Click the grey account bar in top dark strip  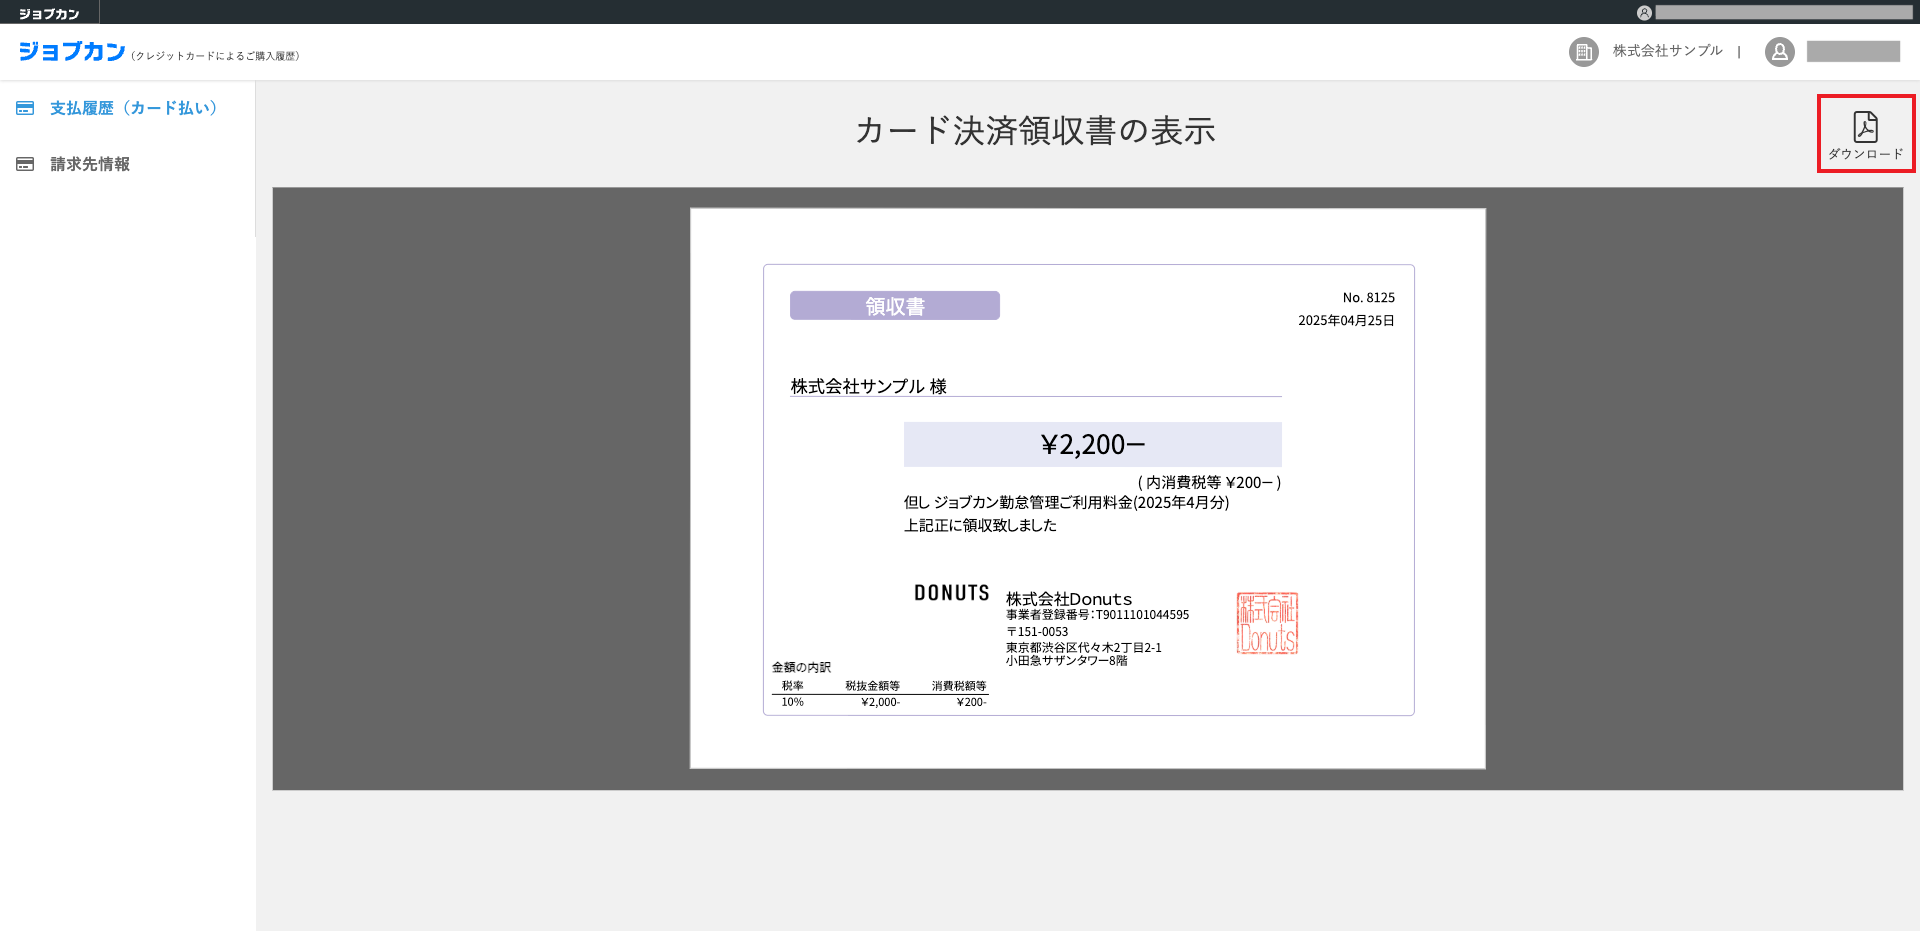click(x=1783, y=13)
